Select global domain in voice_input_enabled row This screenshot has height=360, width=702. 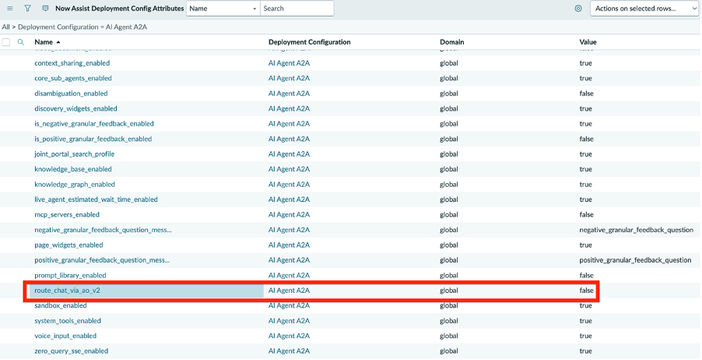click(449, 336)
